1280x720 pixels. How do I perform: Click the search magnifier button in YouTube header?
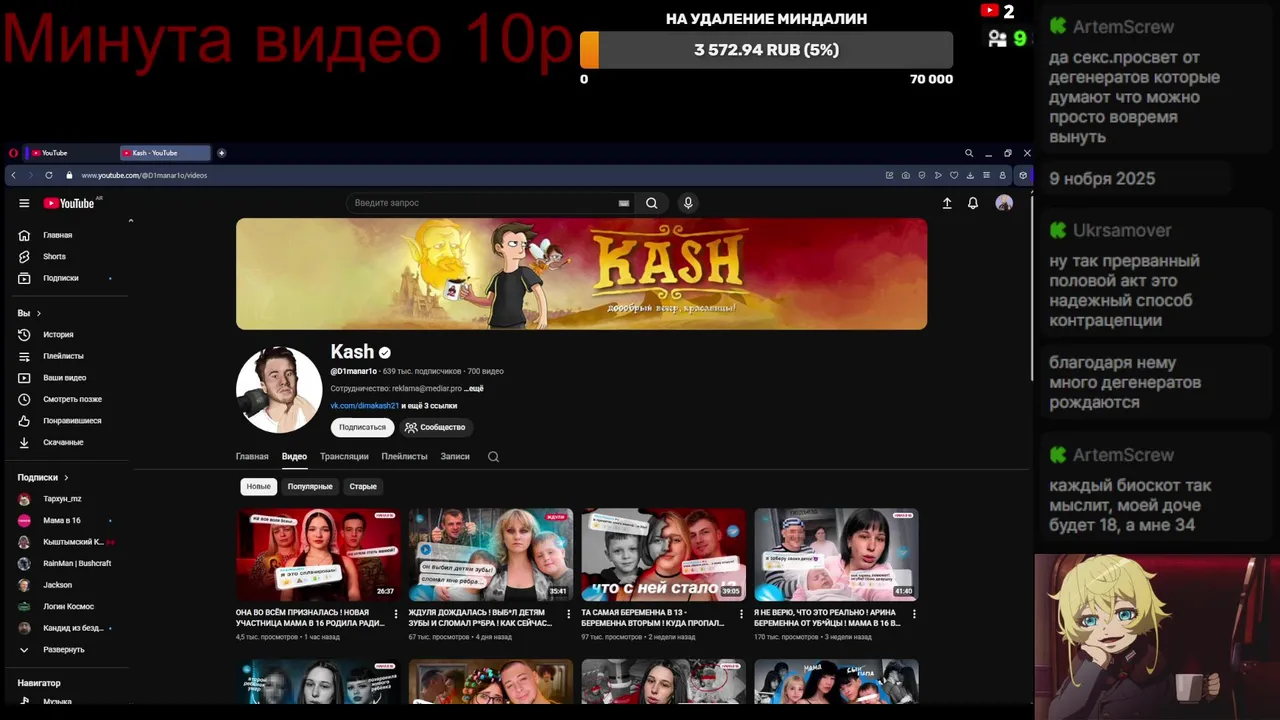click(651, 203)
